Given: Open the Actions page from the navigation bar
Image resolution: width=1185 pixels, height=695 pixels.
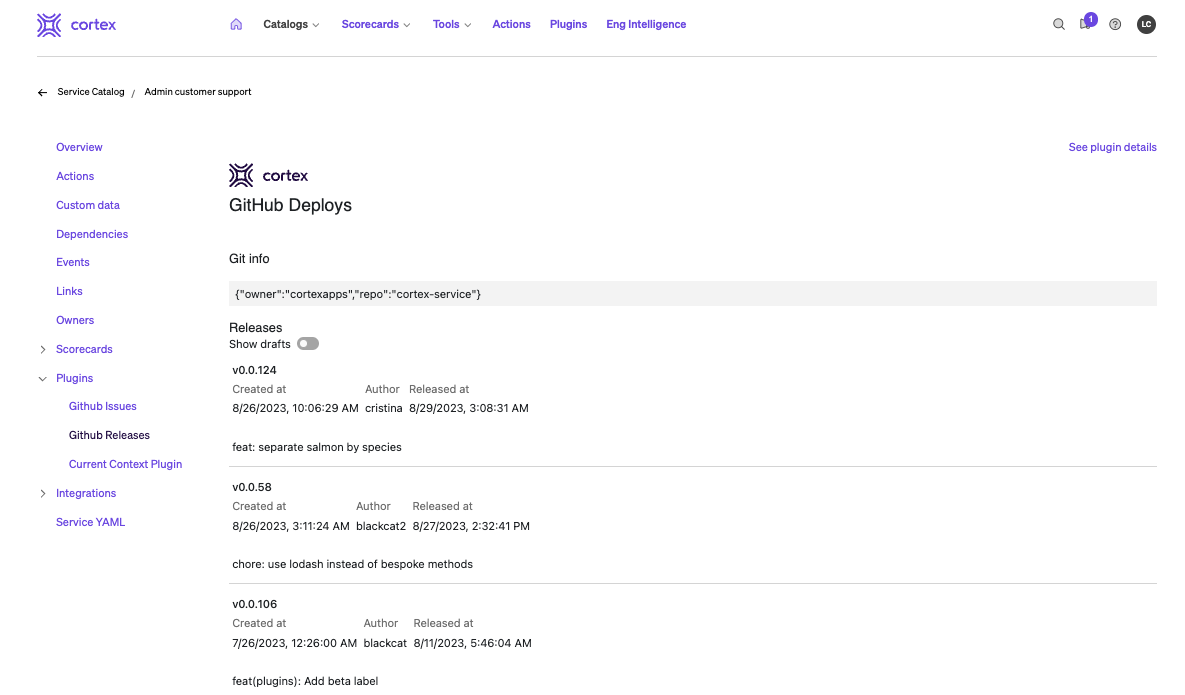Looking at the screenshot, I should coord(511,24).
